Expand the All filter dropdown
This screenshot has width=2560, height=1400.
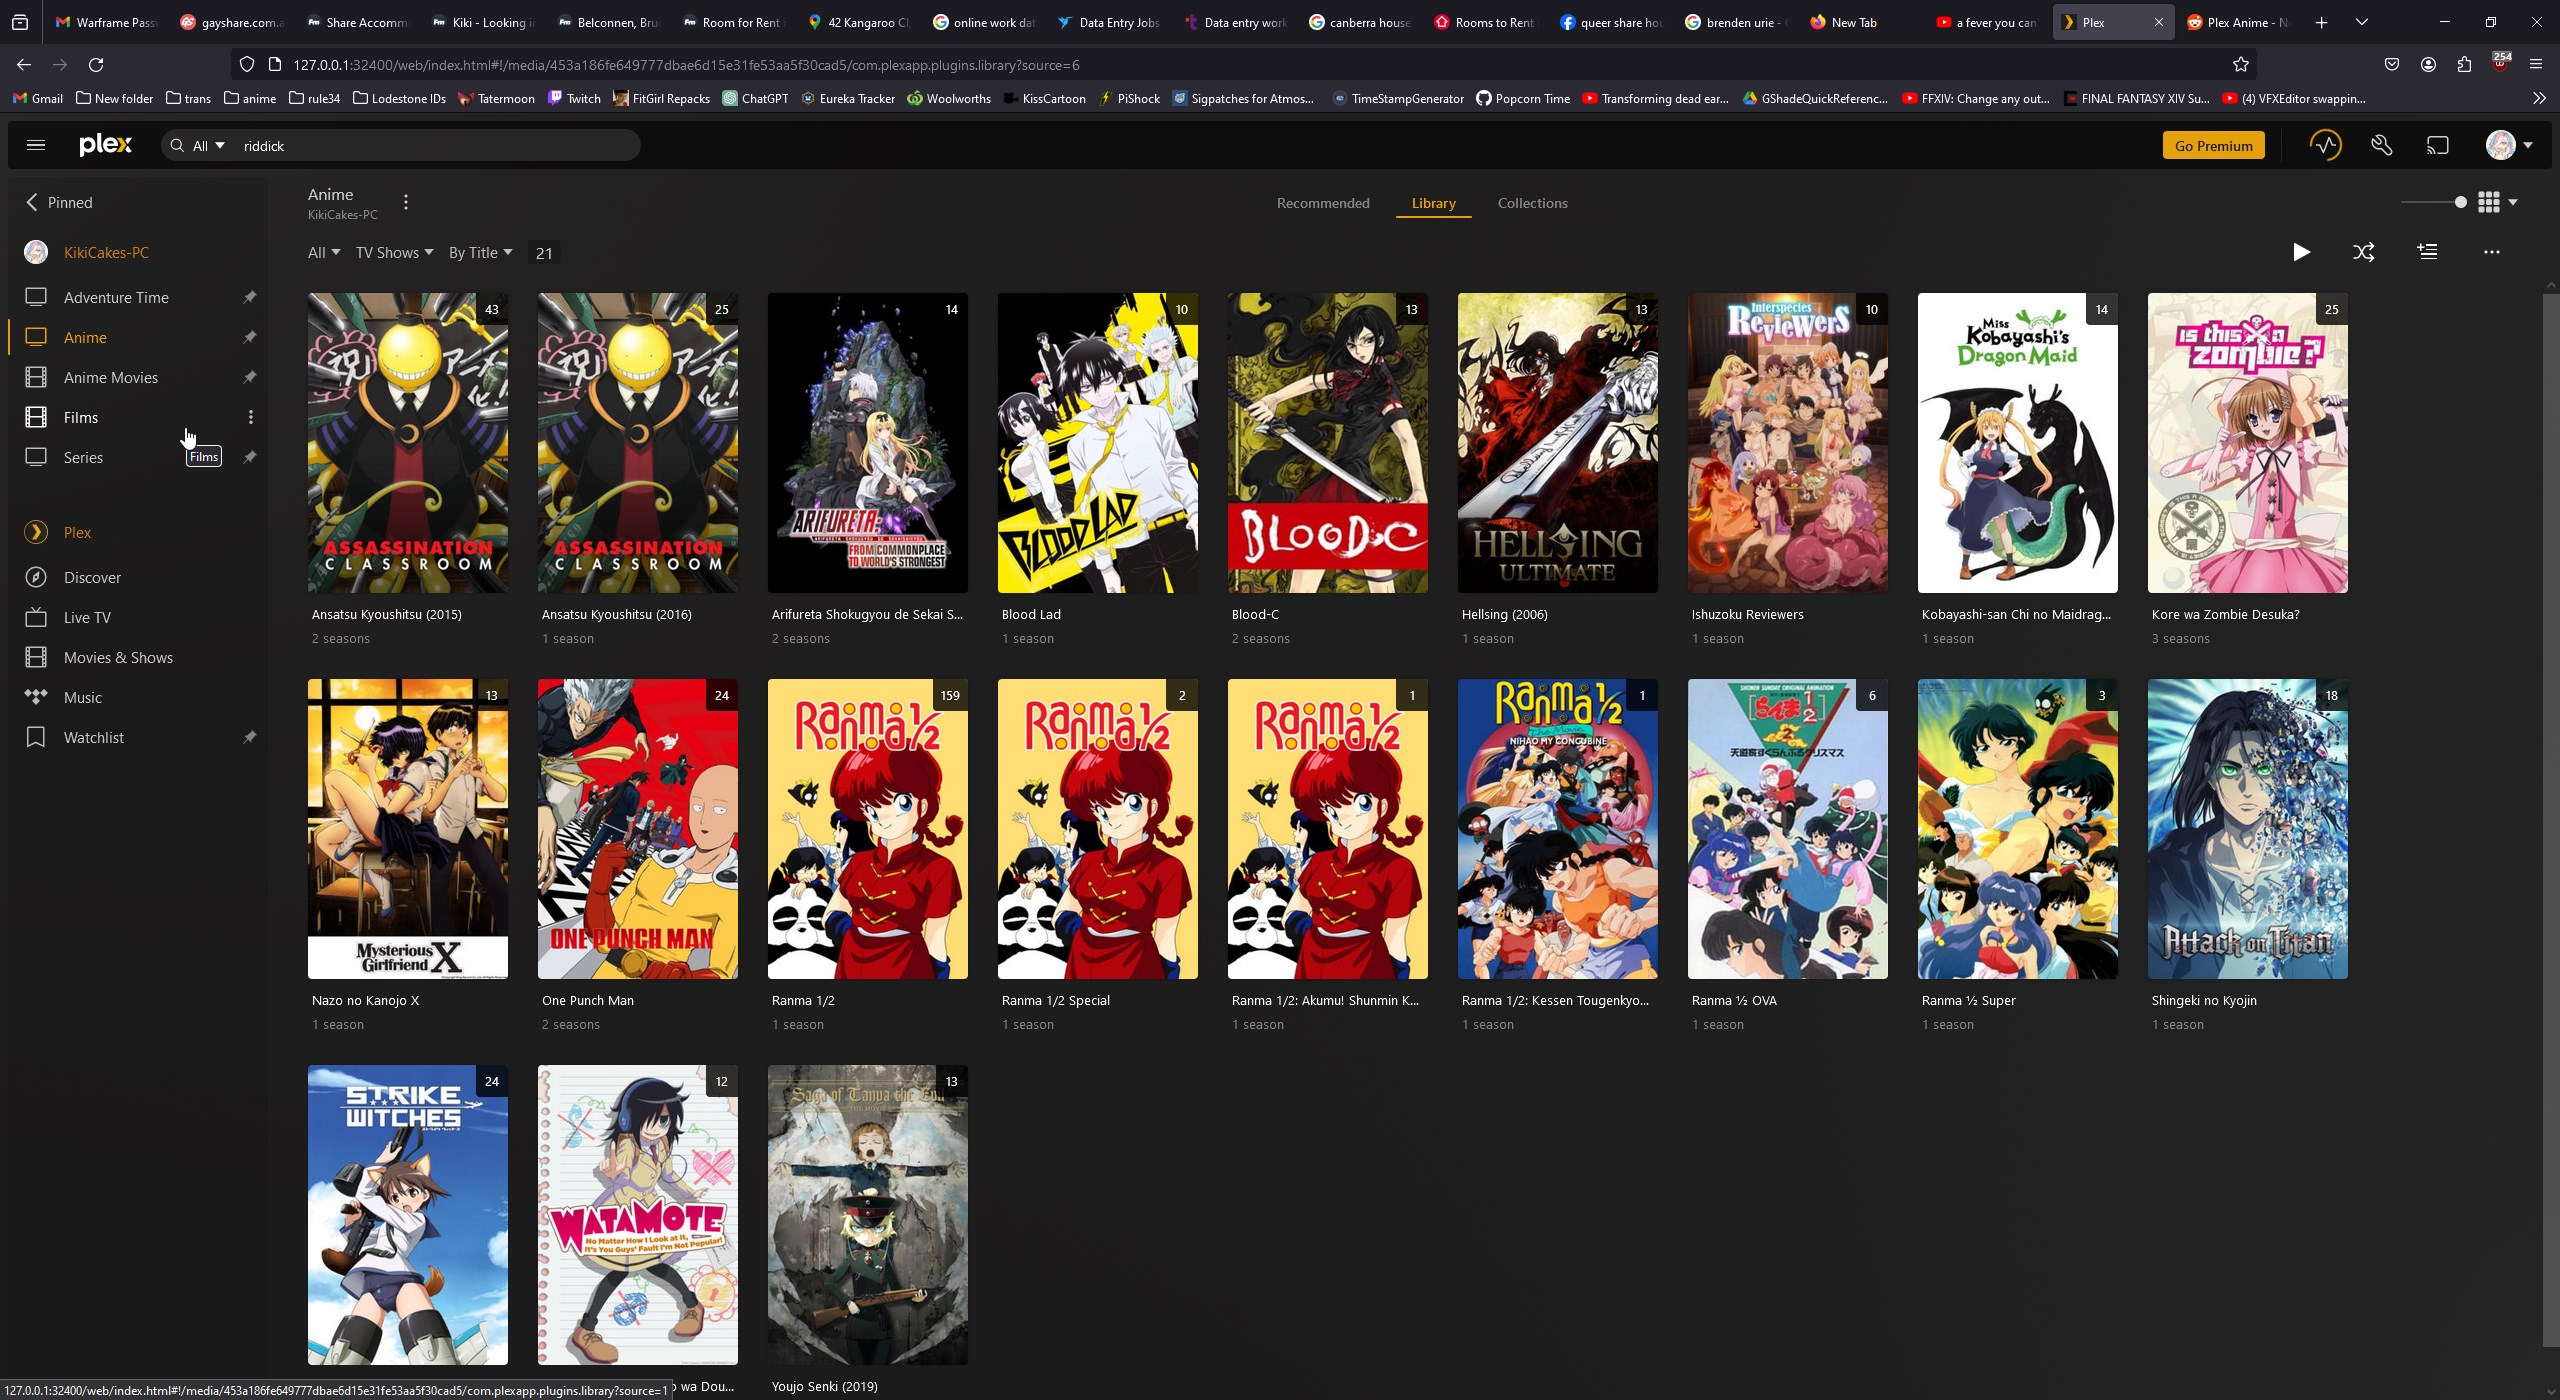tap(324, 253)
